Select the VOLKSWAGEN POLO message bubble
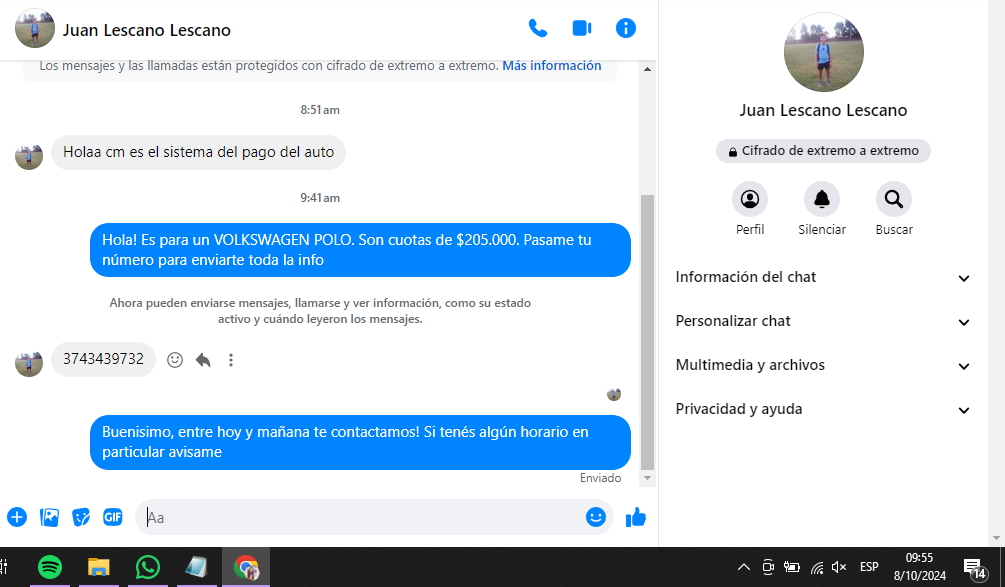Viewport: 1005px width, 587px height. [x=360, y=250]
